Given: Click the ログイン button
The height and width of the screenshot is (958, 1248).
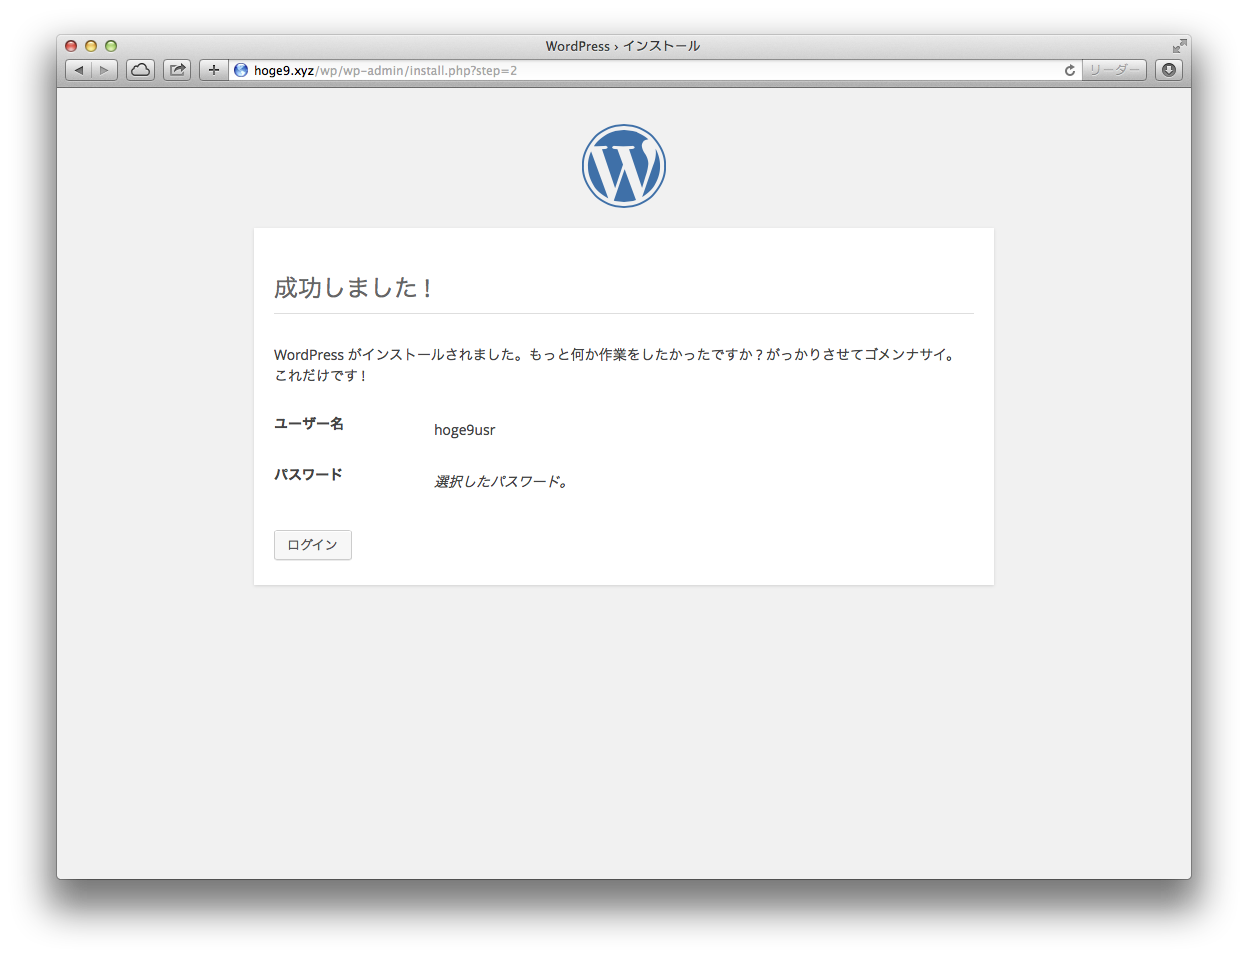Looking at the screenshot, I should 313,545.
